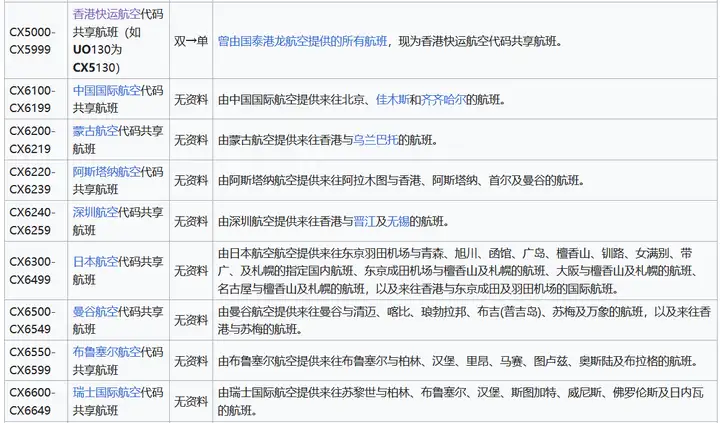The height and width of the screenshot is (423, 720).
Task: Open the 阿斯塔纳航空 link
Action: (107, 172)
